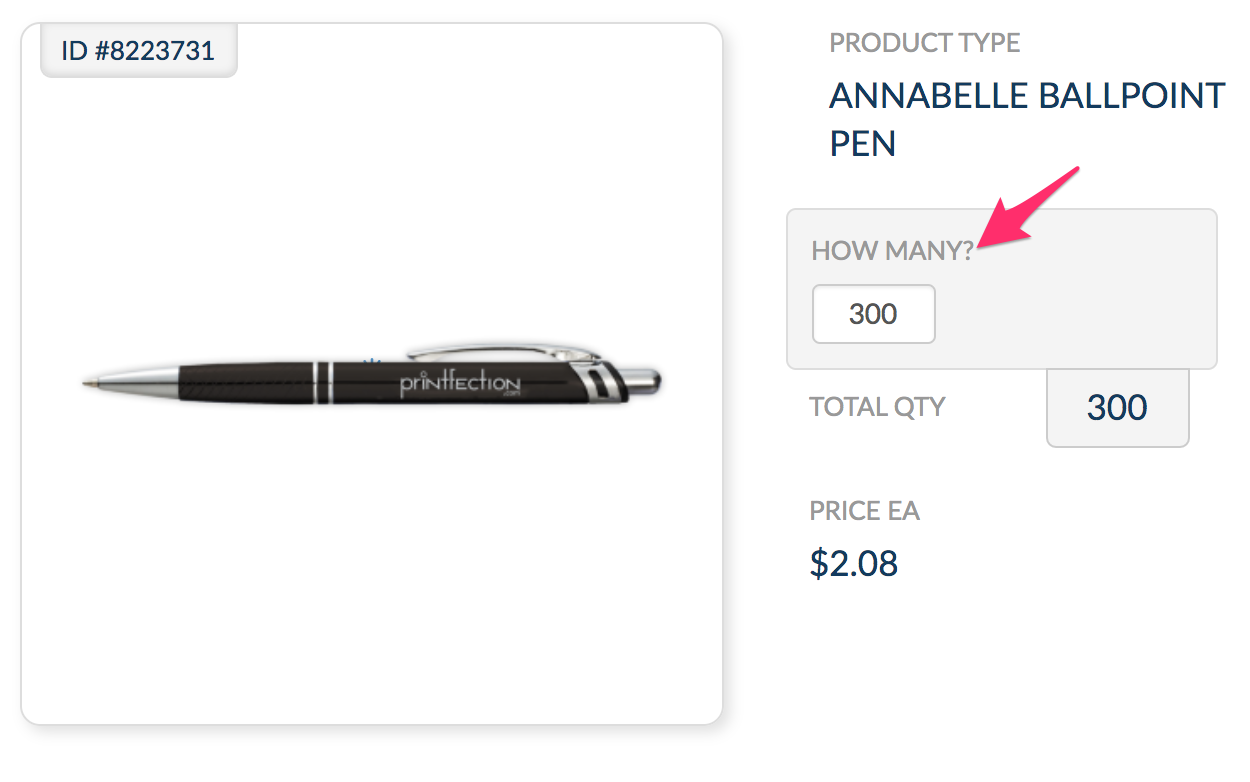Click the textured black grip of the pen
1250x782 pixels.
[x=245, y=382]
